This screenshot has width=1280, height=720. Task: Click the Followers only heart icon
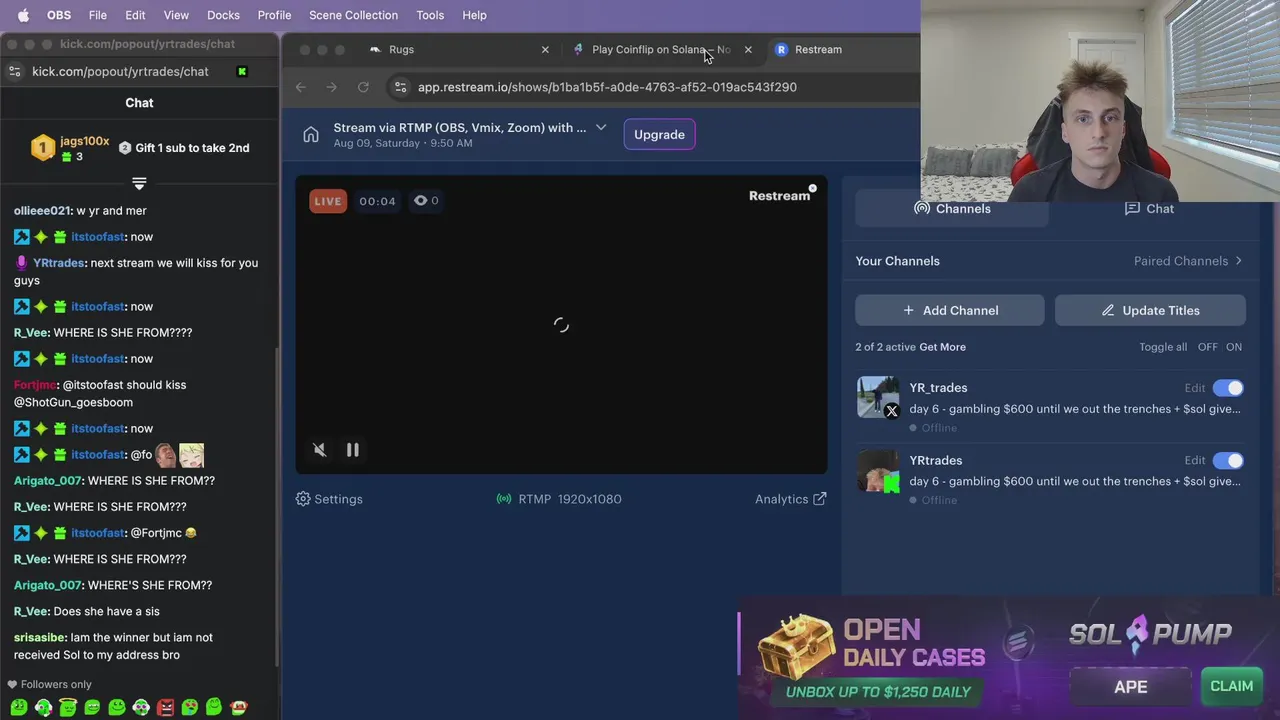point(12,685)
